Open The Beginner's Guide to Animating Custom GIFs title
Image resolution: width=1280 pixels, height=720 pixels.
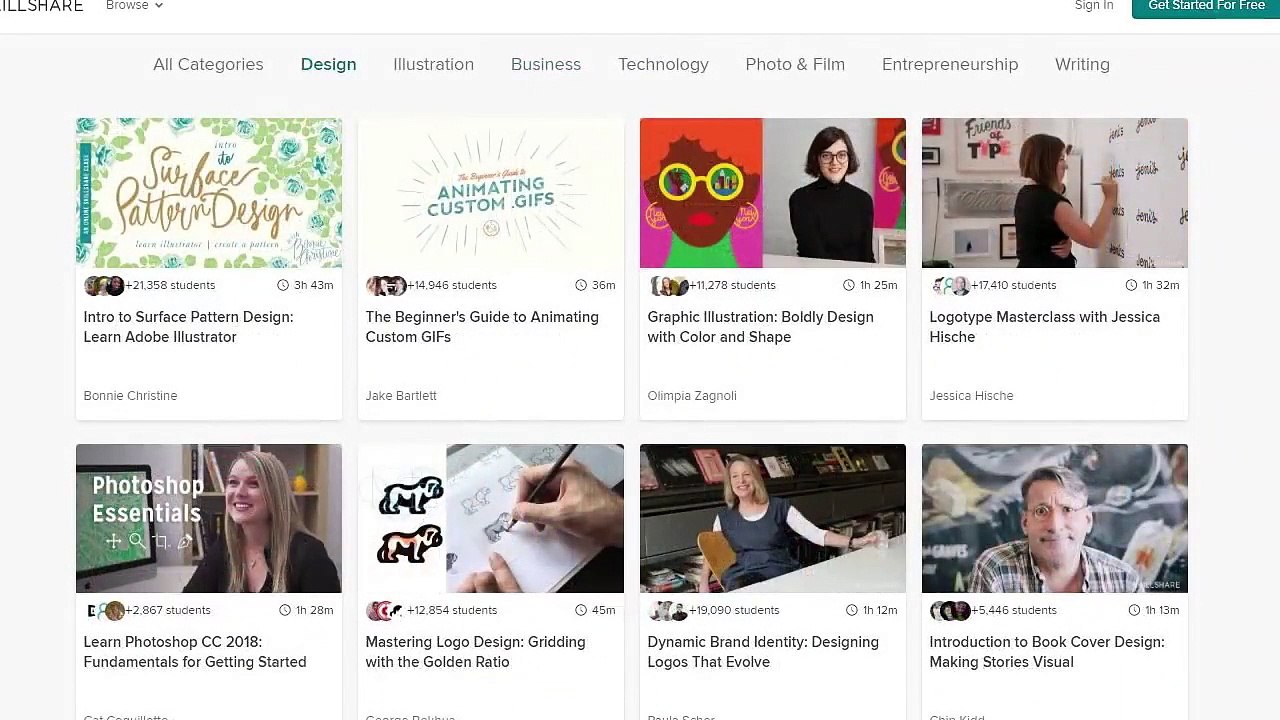coord(482,327)
